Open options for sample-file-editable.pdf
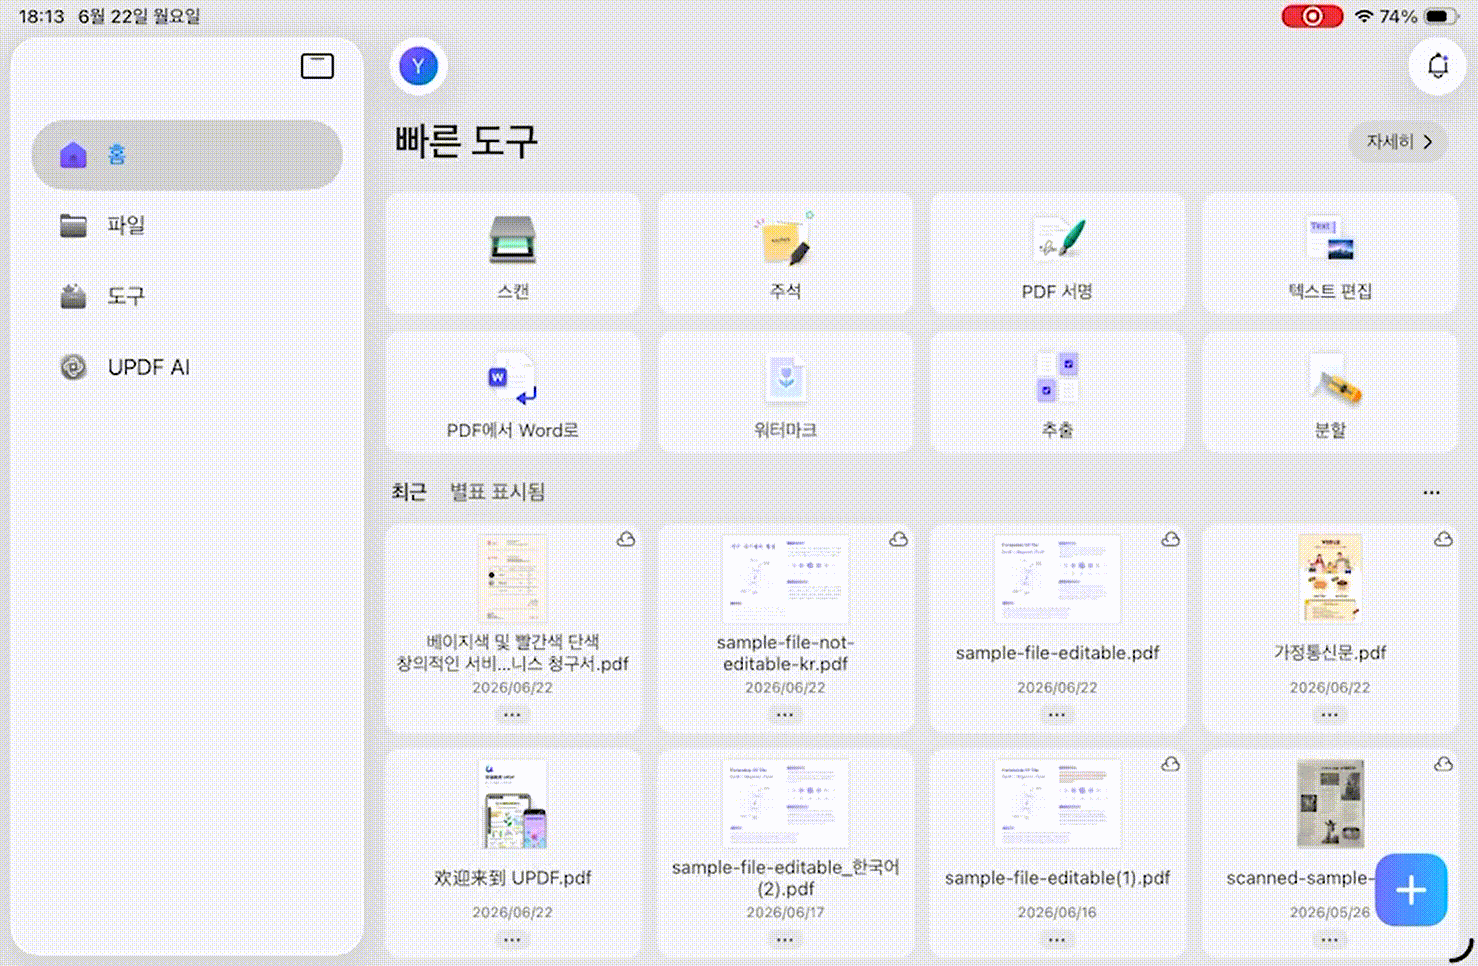1478x966 pixels. pyautogui.click(x=1057, y=715)
